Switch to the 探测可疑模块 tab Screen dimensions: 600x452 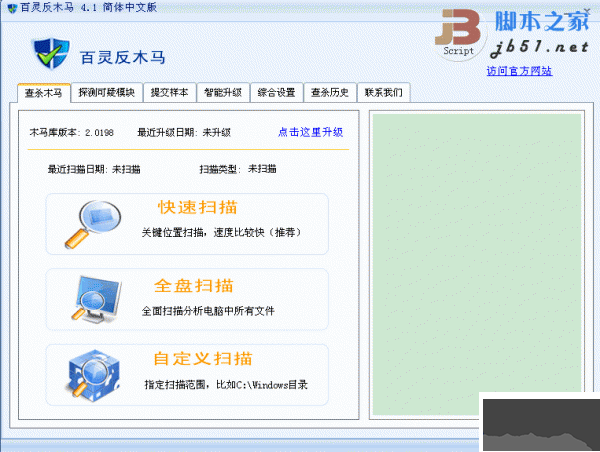[x=106, y=93]
